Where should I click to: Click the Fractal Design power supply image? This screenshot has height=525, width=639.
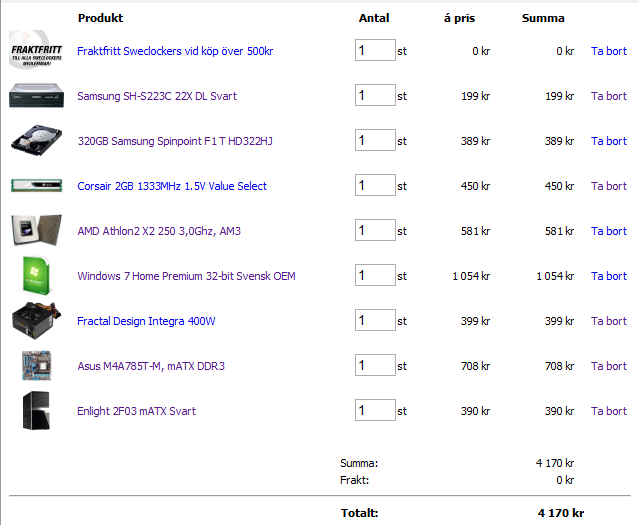point(36,321)
